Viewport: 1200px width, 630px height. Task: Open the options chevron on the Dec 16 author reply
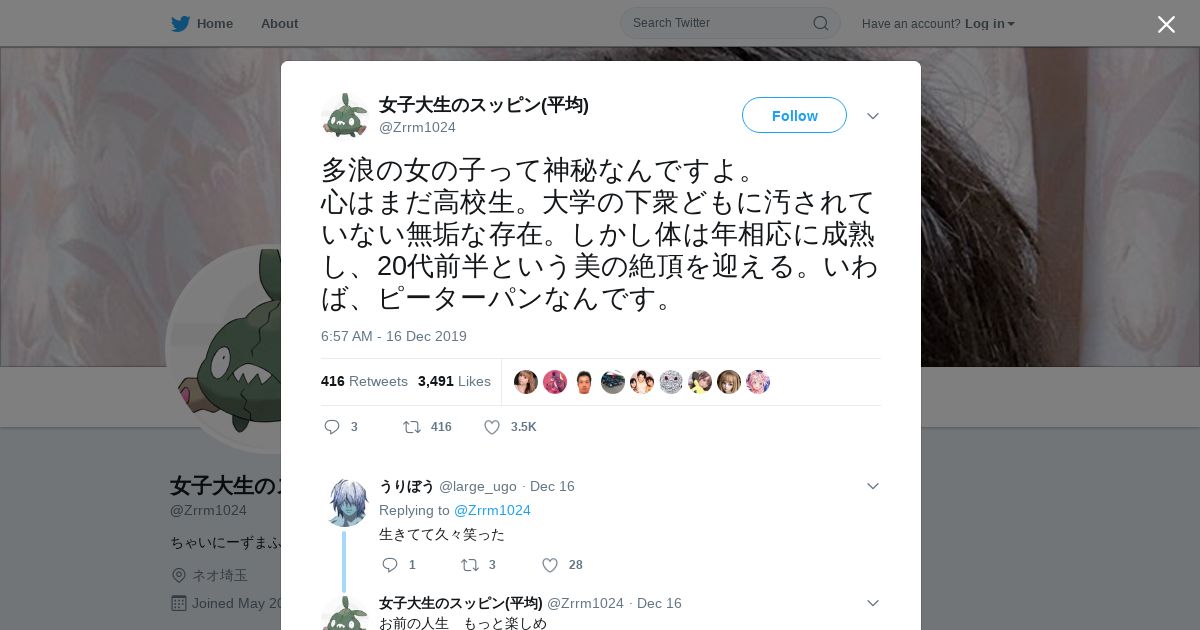coord(873,603)
